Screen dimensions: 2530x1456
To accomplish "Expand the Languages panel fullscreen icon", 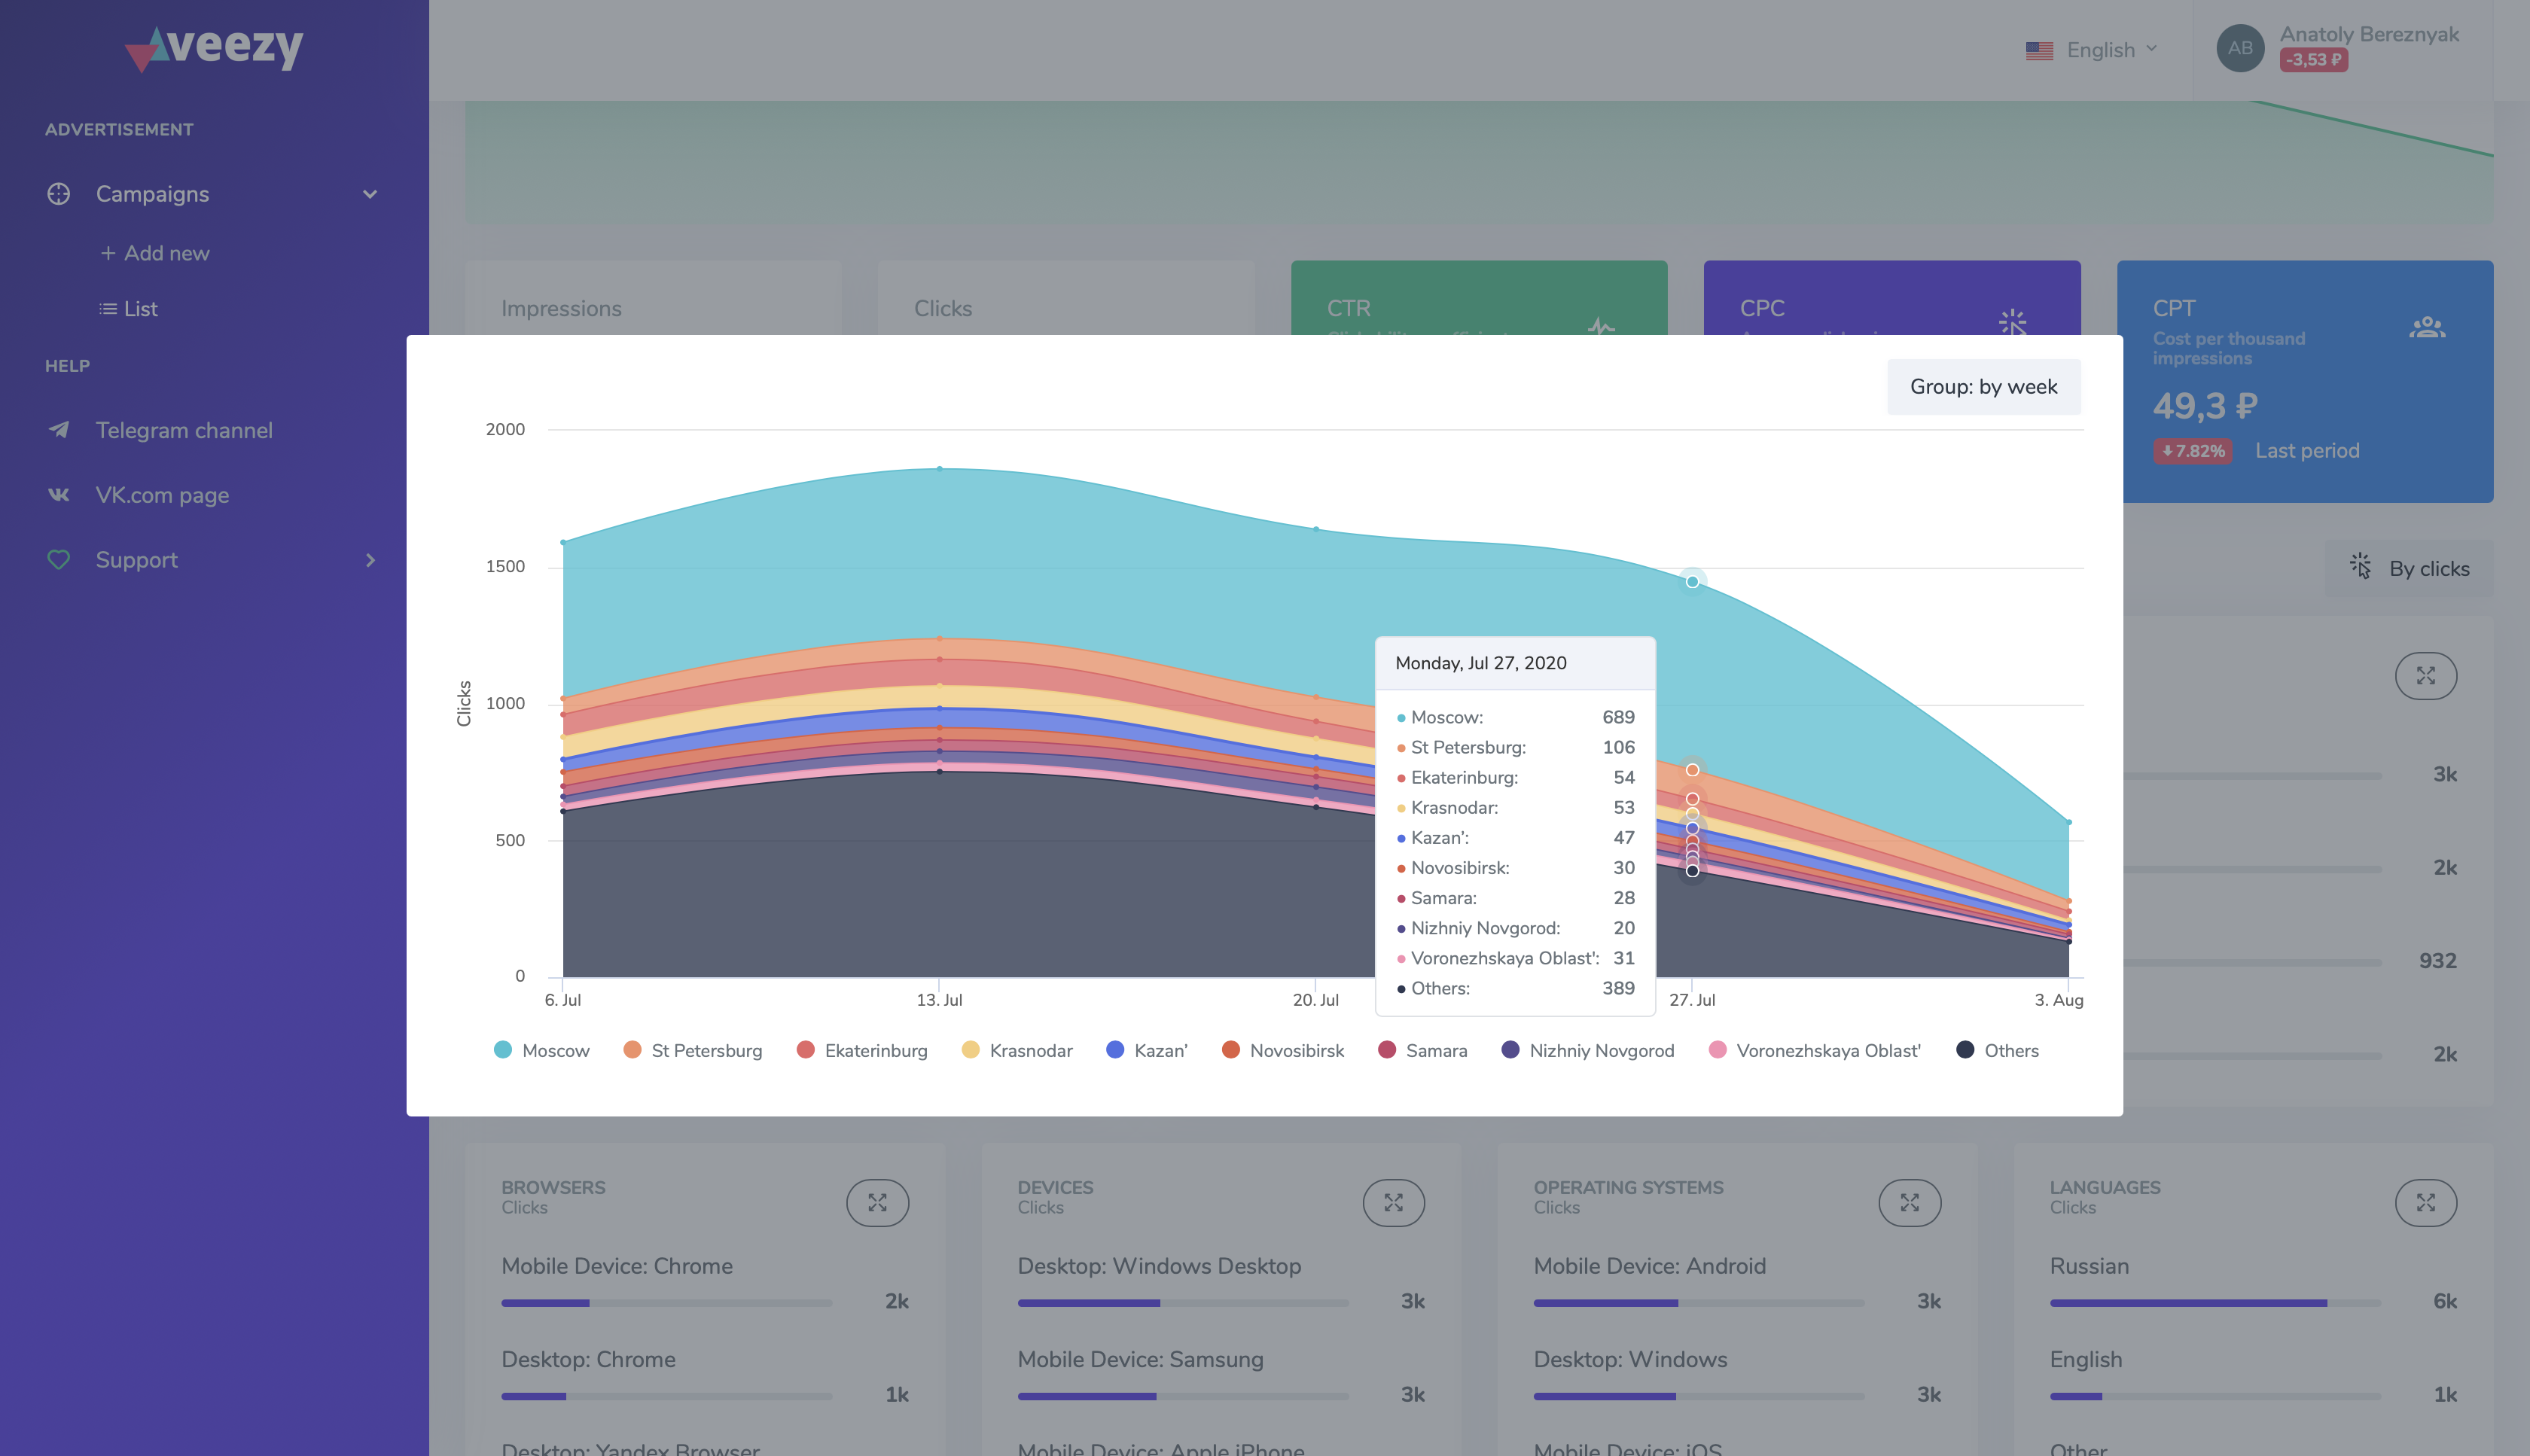I will [2425, 1202].
